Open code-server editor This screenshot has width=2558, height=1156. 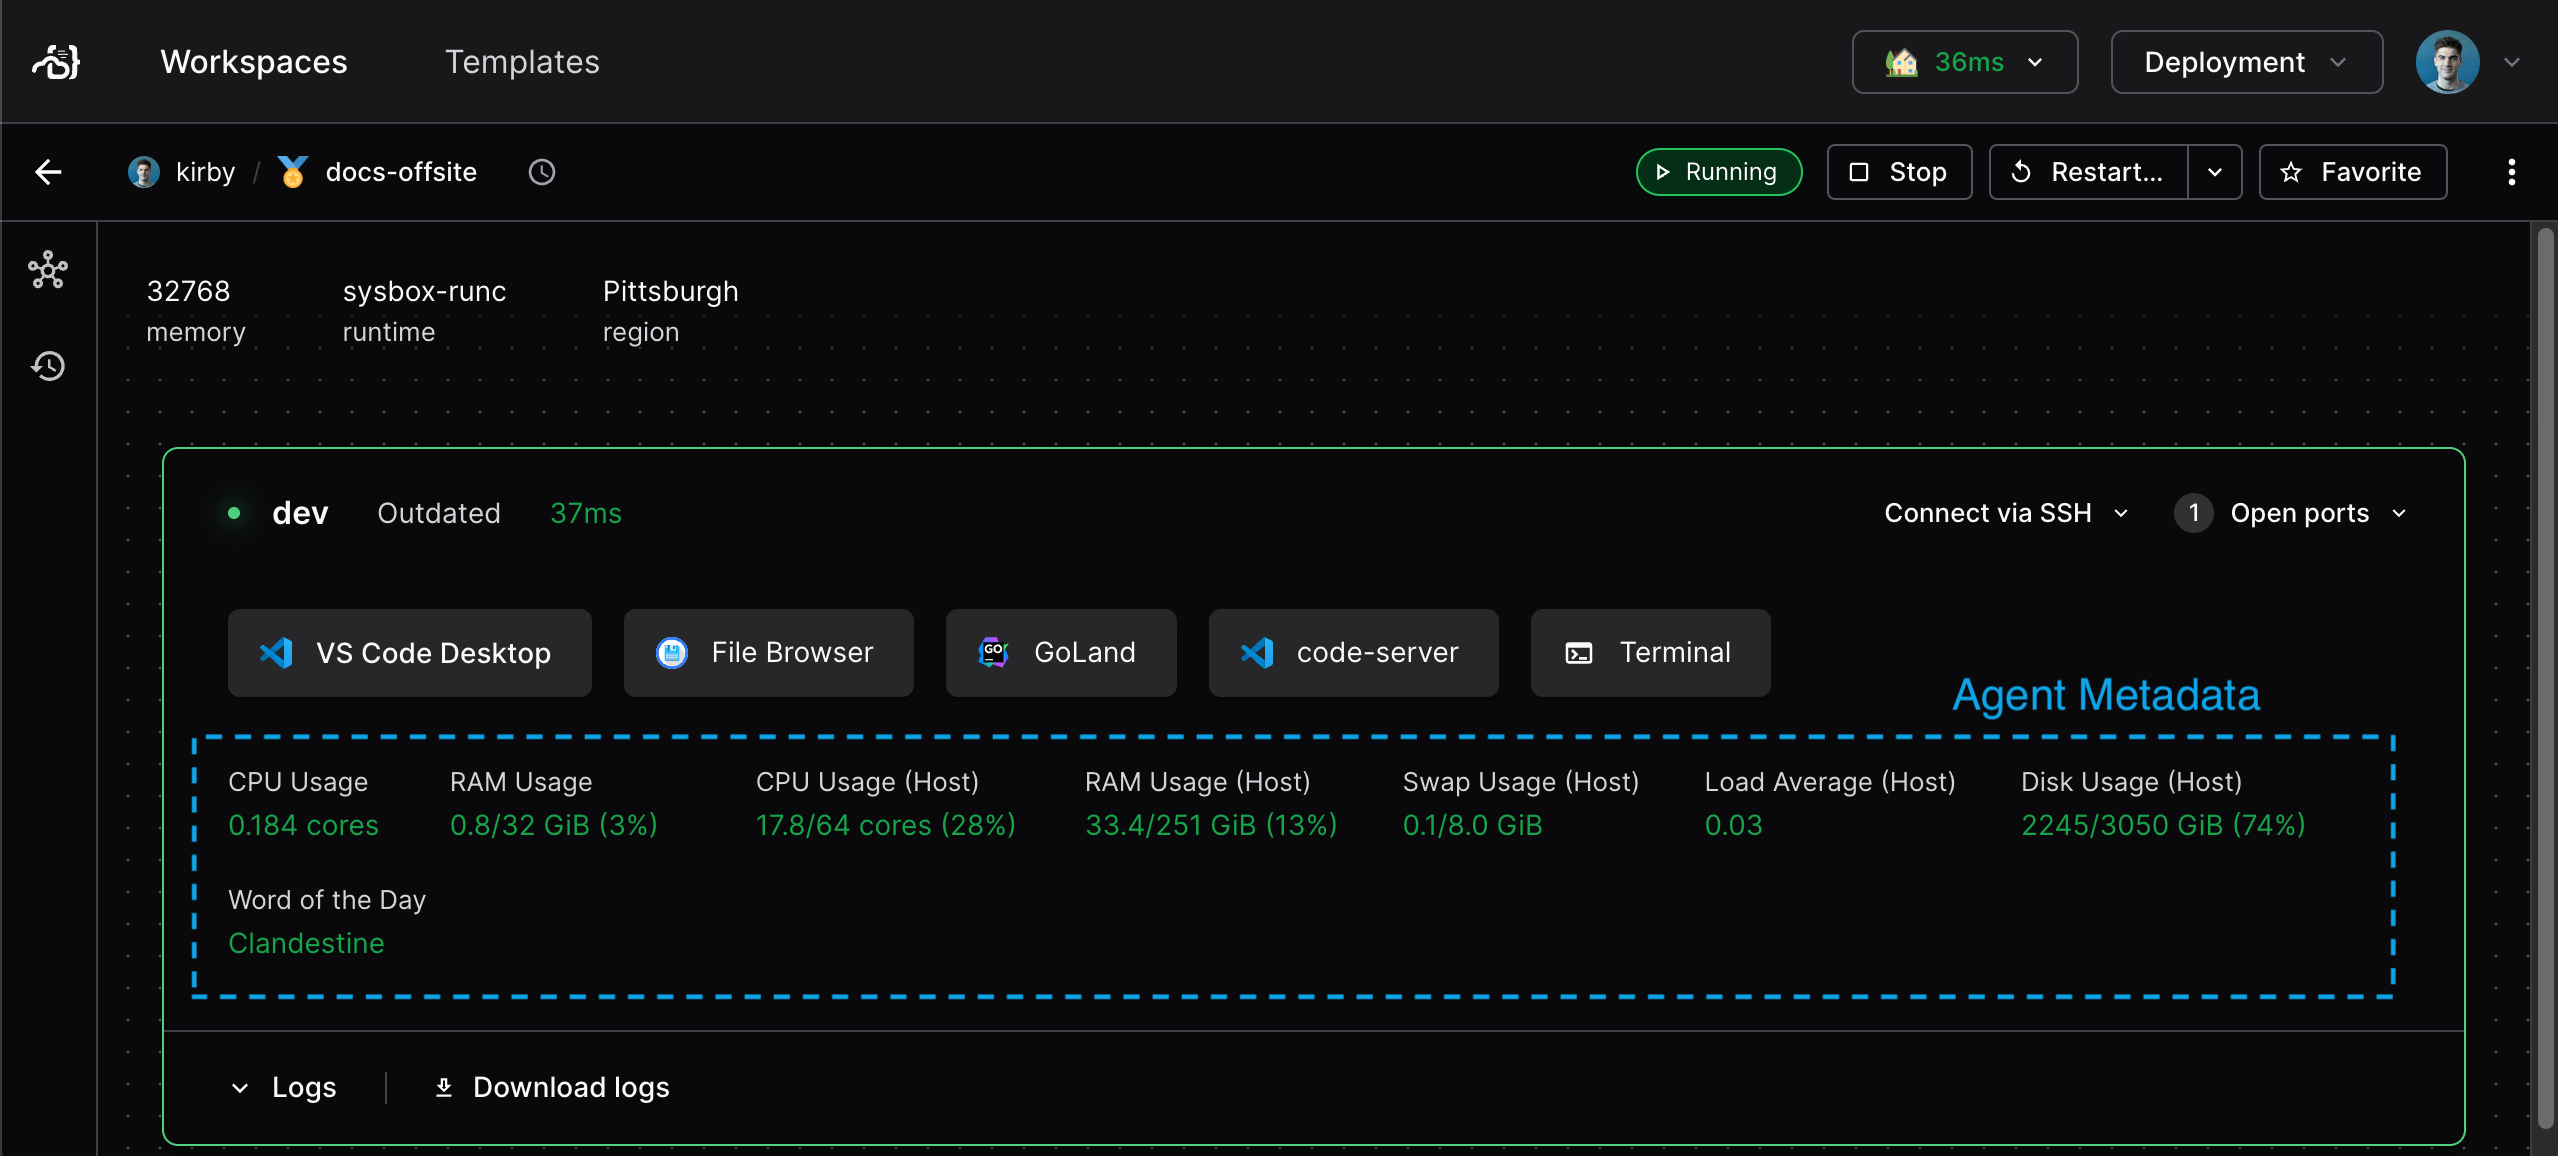[1351, 652]
